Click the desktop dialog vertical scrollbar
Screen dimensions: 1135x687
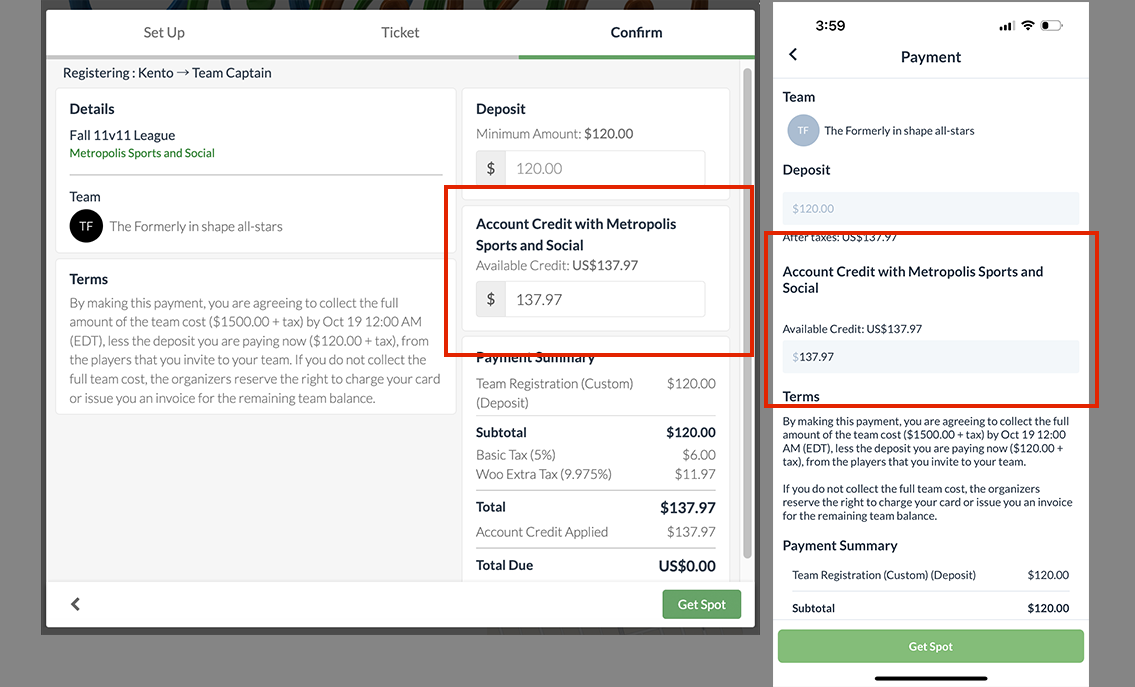(746, 300)
